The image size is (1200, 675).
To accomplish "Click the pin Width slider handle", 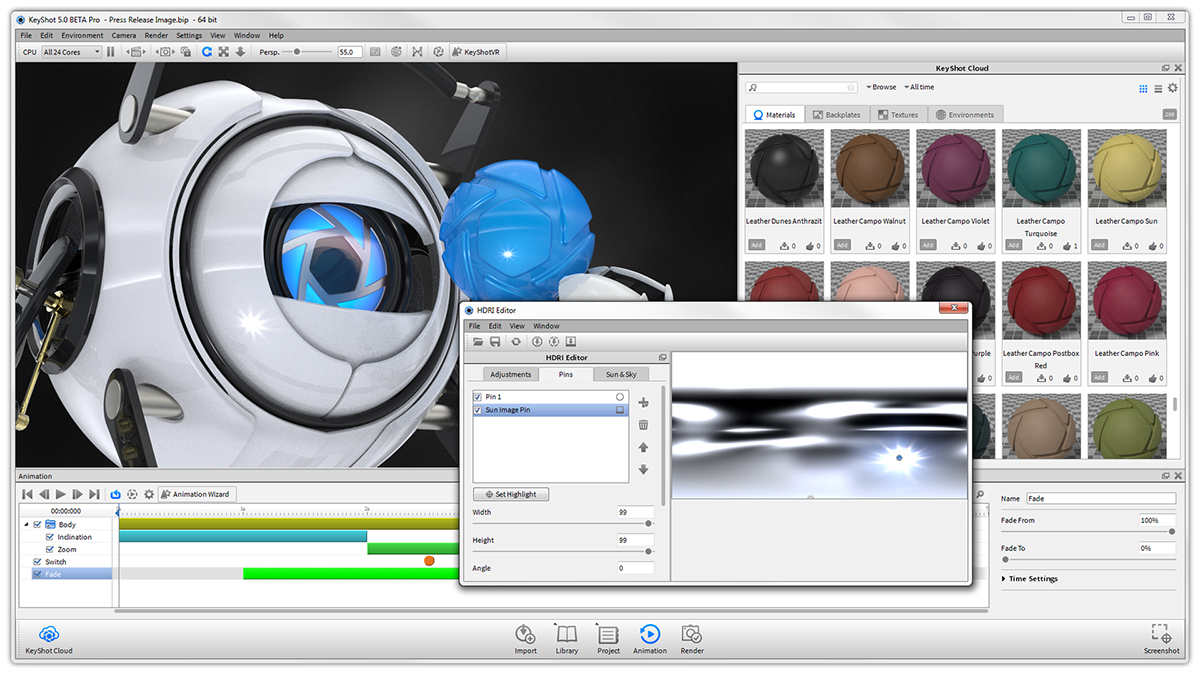I will tap(649, 523).
